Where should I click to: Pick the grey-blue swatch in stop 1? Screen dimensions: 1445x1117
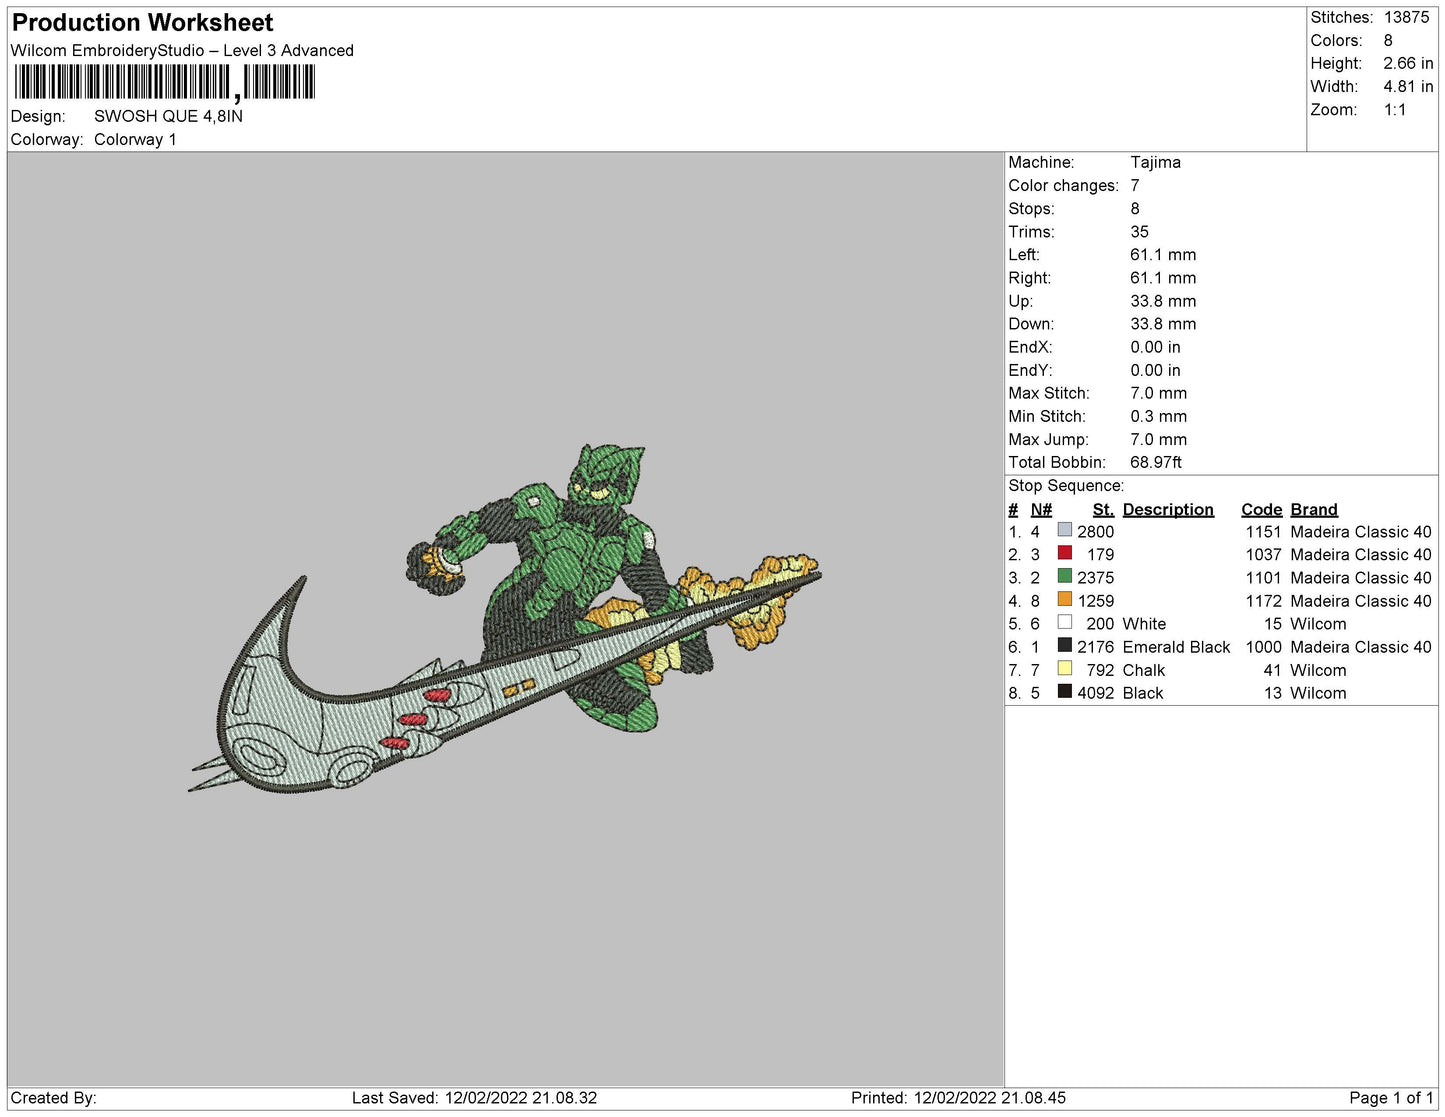pyautogui.click(x=1064, y=530)
